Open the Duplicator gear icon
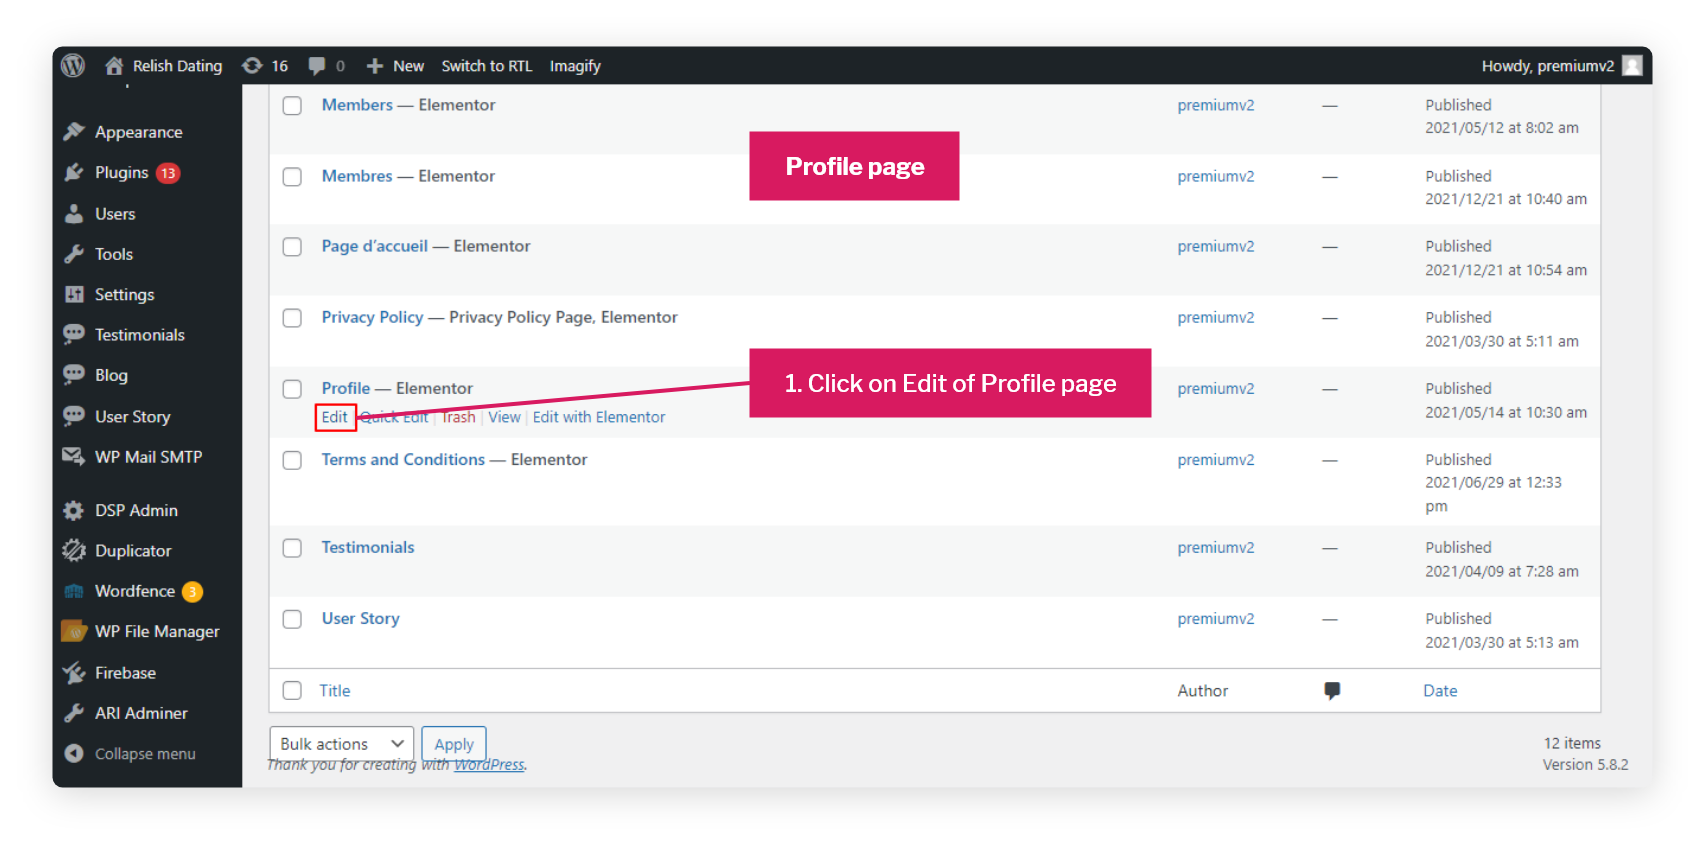Screen dimensions: 1705x846 (x=74, y=550)
